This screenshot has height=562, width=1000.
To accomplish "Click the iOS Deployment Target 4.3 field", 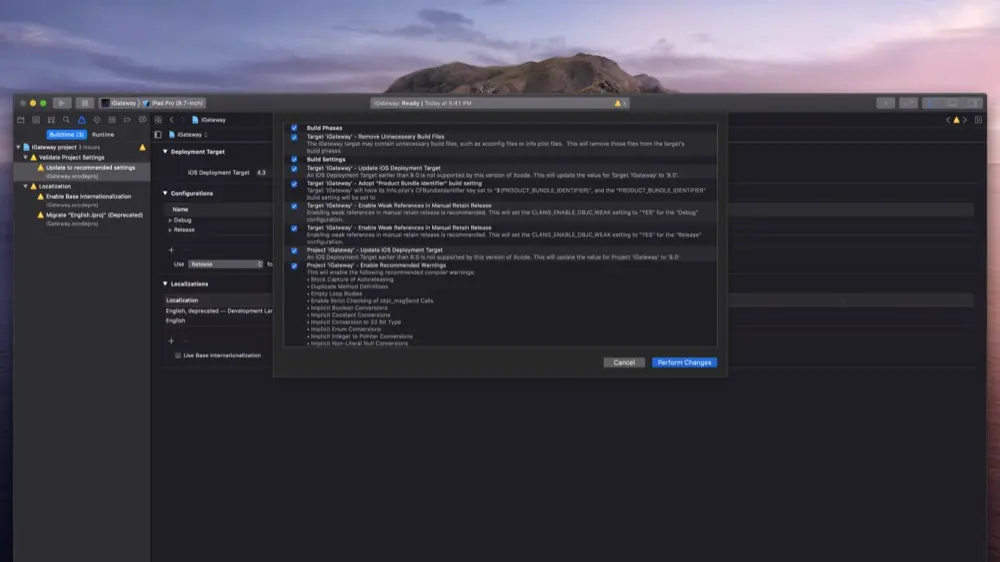I will [261, 173].
